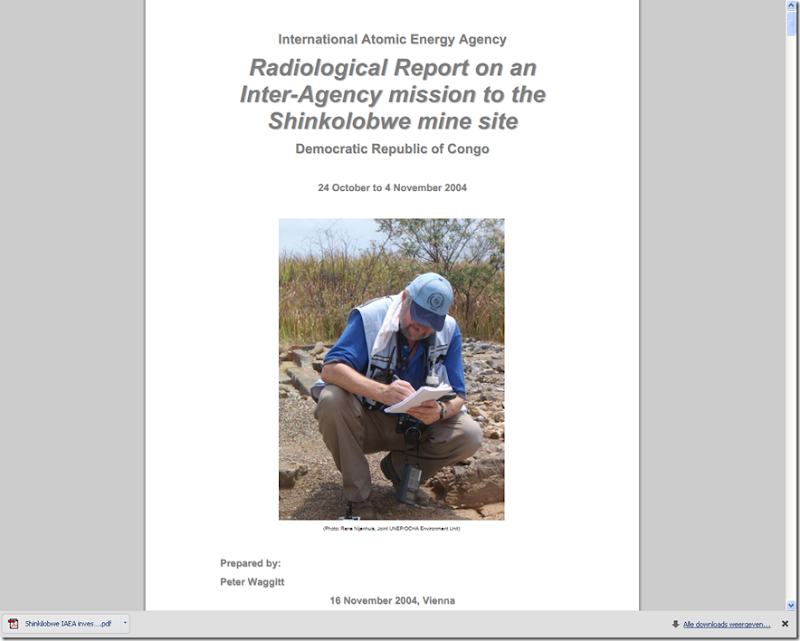Click the title line 'Radiological Report on an'
800x641 pixels.
(x=392, y=67)
